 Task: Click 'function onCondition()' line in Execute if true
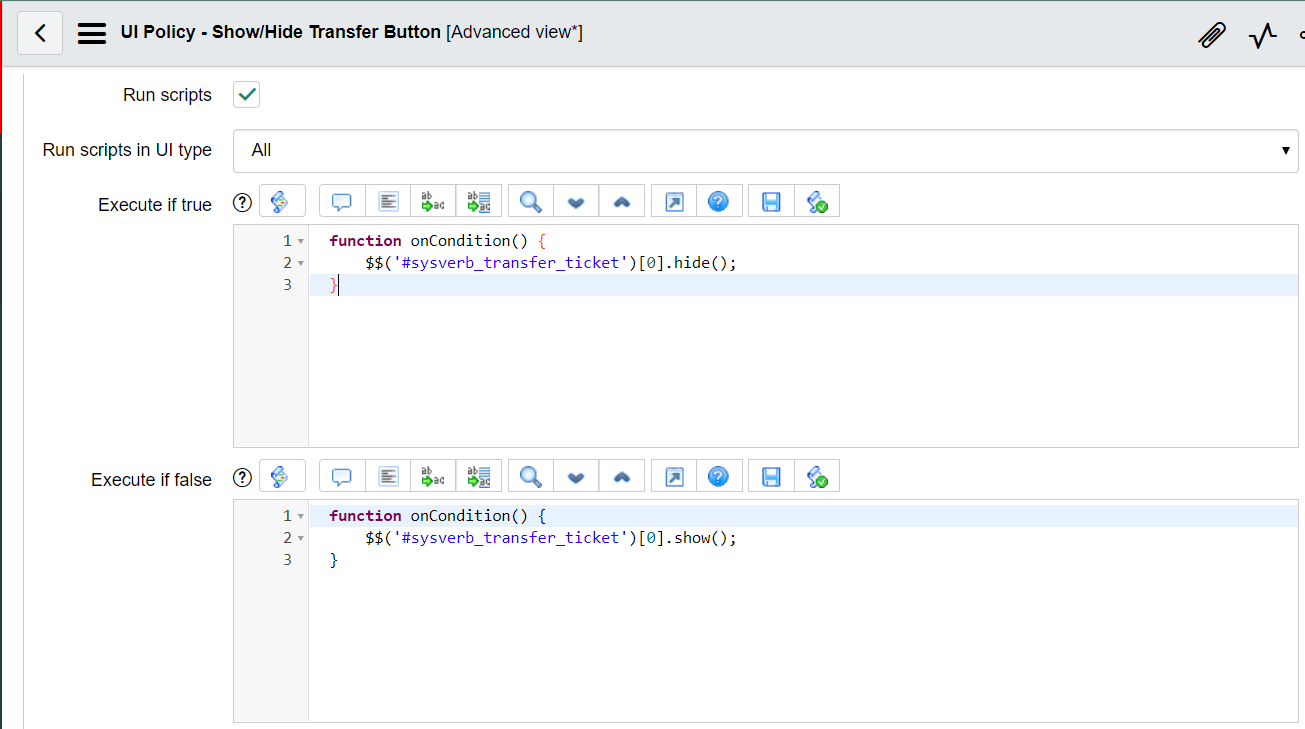438,241
